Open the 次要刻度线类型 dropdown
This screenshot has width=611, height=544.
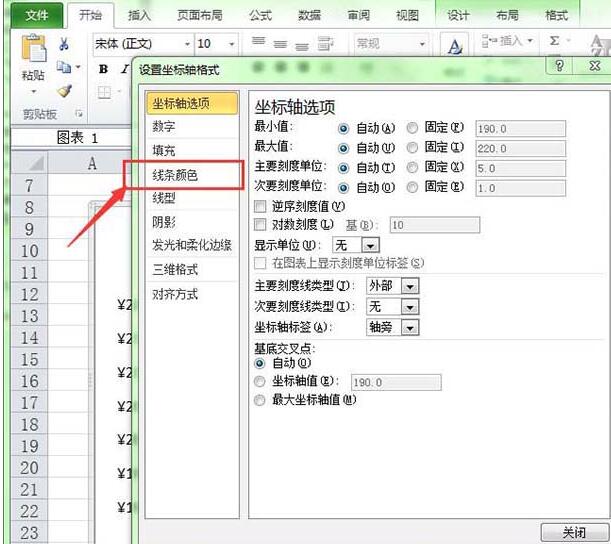pos(410,307)
